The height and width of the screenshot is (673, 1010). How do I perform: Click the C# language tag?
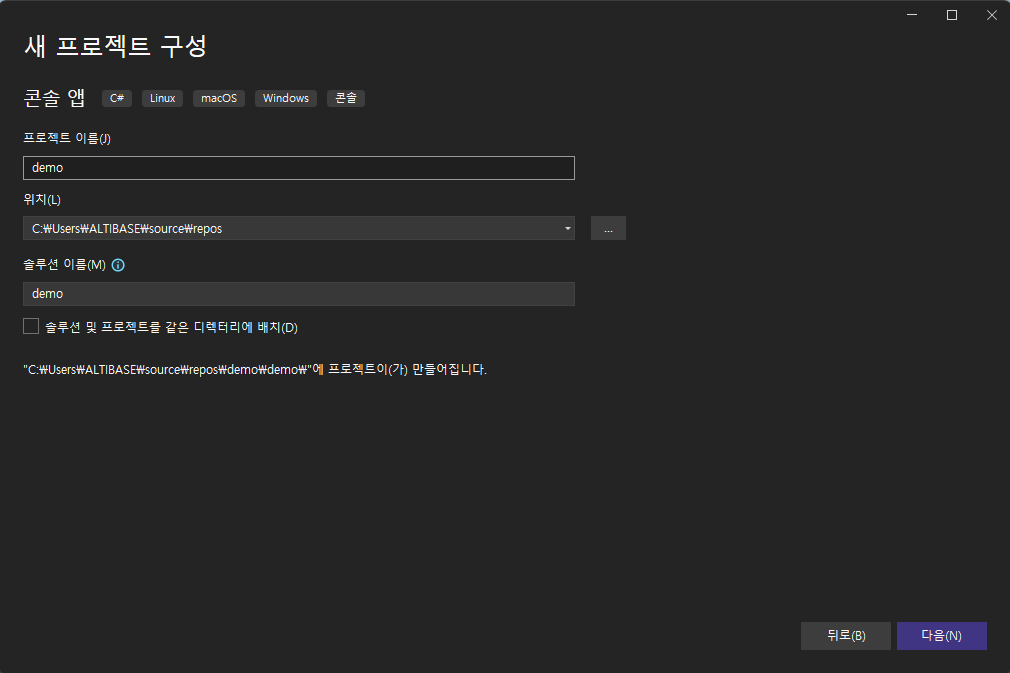coord(117,98)
